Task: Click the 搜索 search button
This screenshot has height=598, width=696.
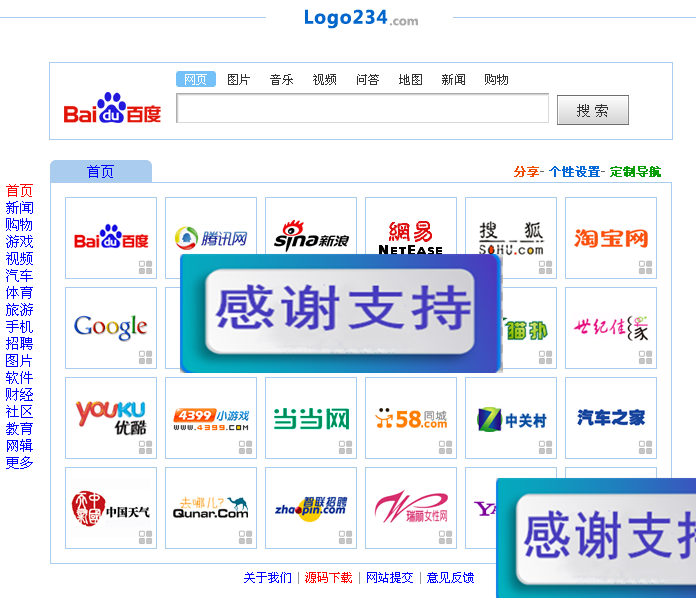Action: [593, 110]
